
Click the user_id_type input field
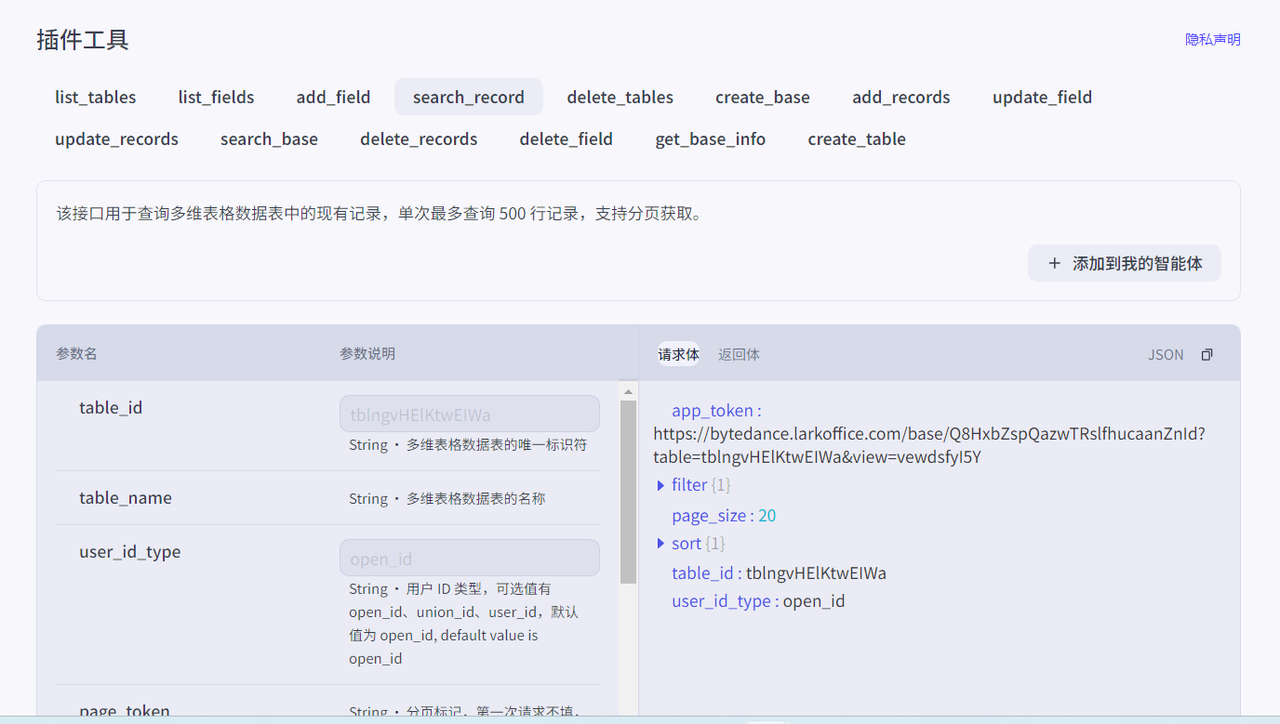coord(469,558)
